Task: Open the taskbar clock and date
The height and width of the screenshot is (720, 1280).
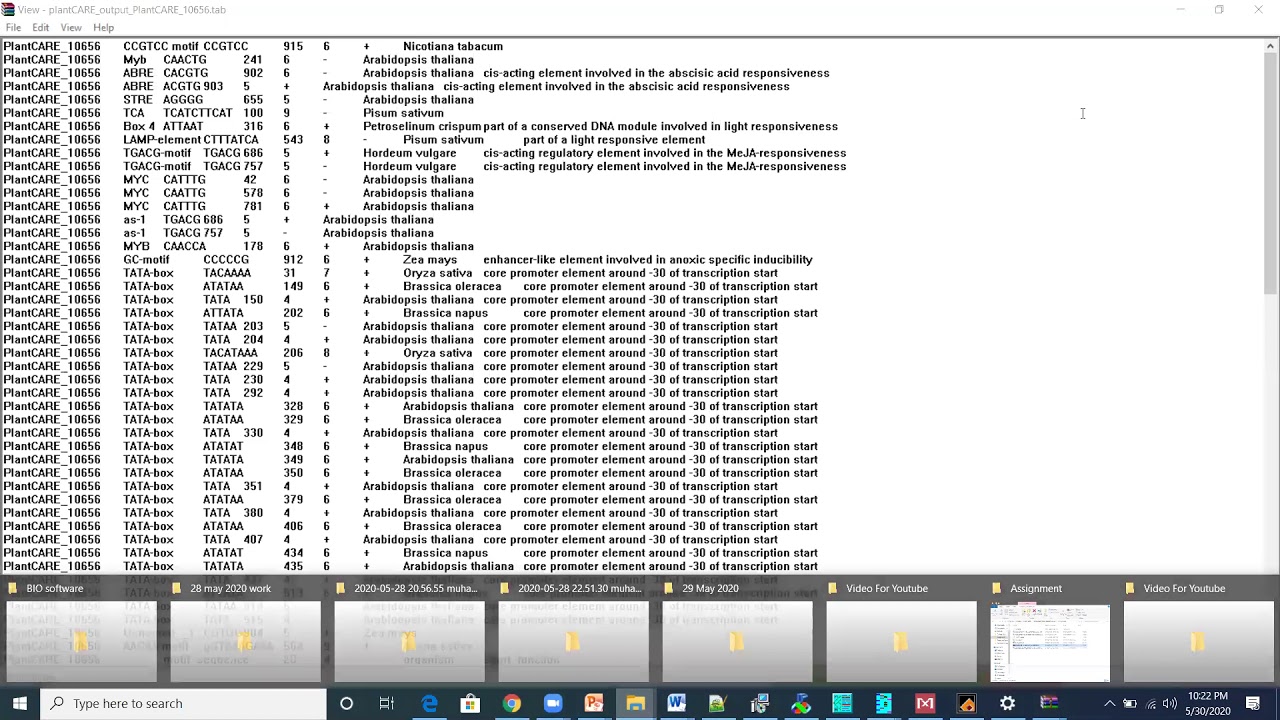Action: click(x=1209, y=704)
